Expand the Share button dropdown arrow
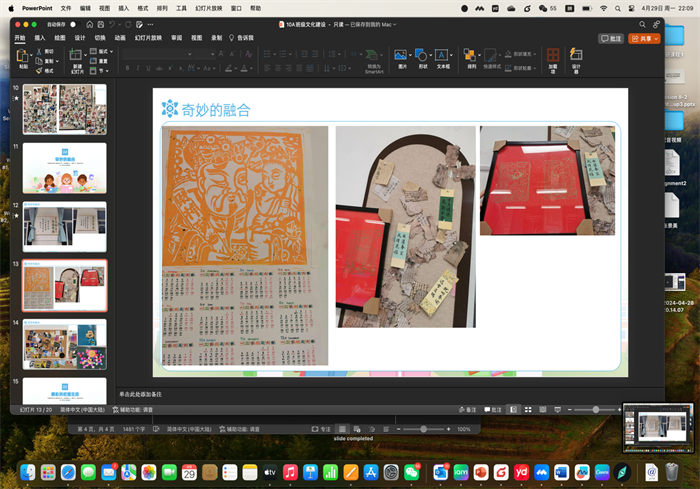The image size is (700, 489). (x=656, y=39)
